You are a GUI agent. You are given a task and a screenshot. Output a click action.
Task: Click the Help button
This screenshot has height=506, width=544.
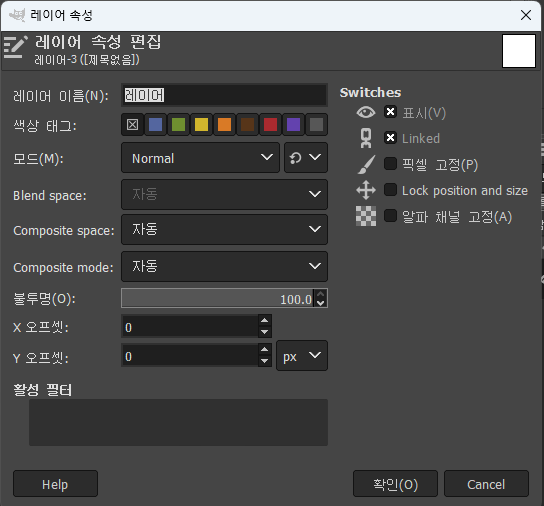[x=55, y=484]
